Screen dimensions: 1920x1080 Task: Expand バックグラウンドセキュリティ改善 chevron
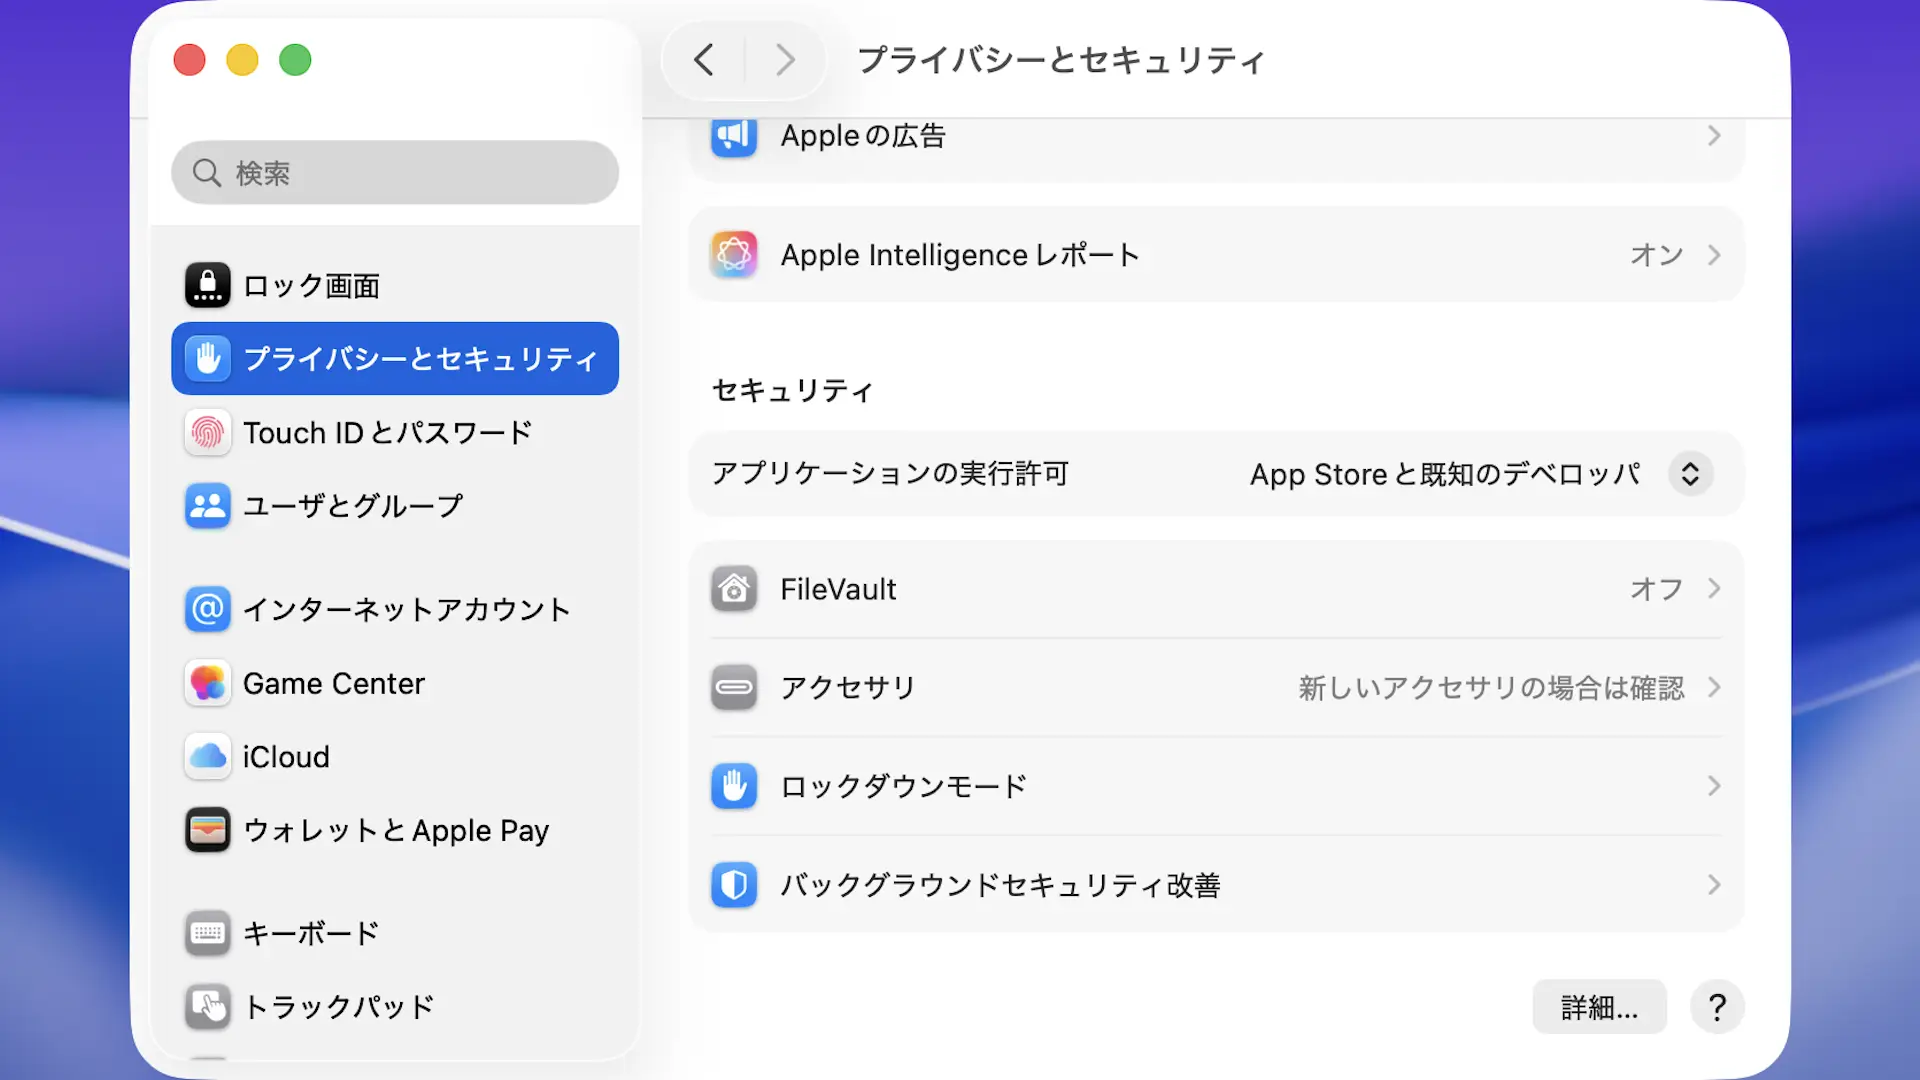coord(1714,885)
